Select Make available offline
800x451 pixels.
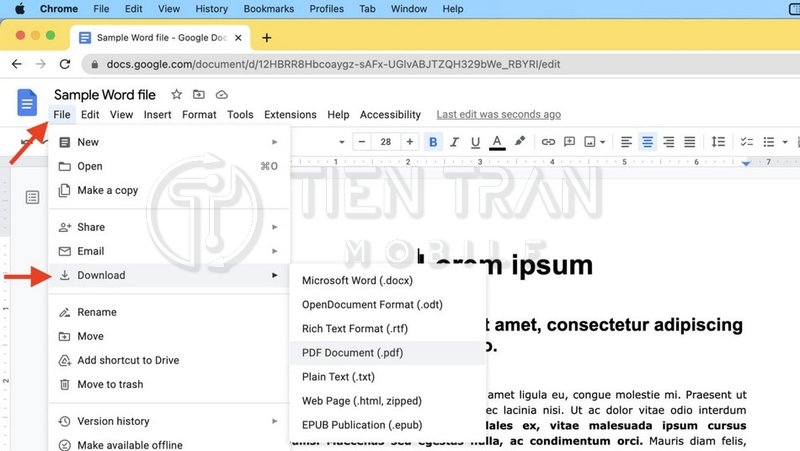(169, 445)
